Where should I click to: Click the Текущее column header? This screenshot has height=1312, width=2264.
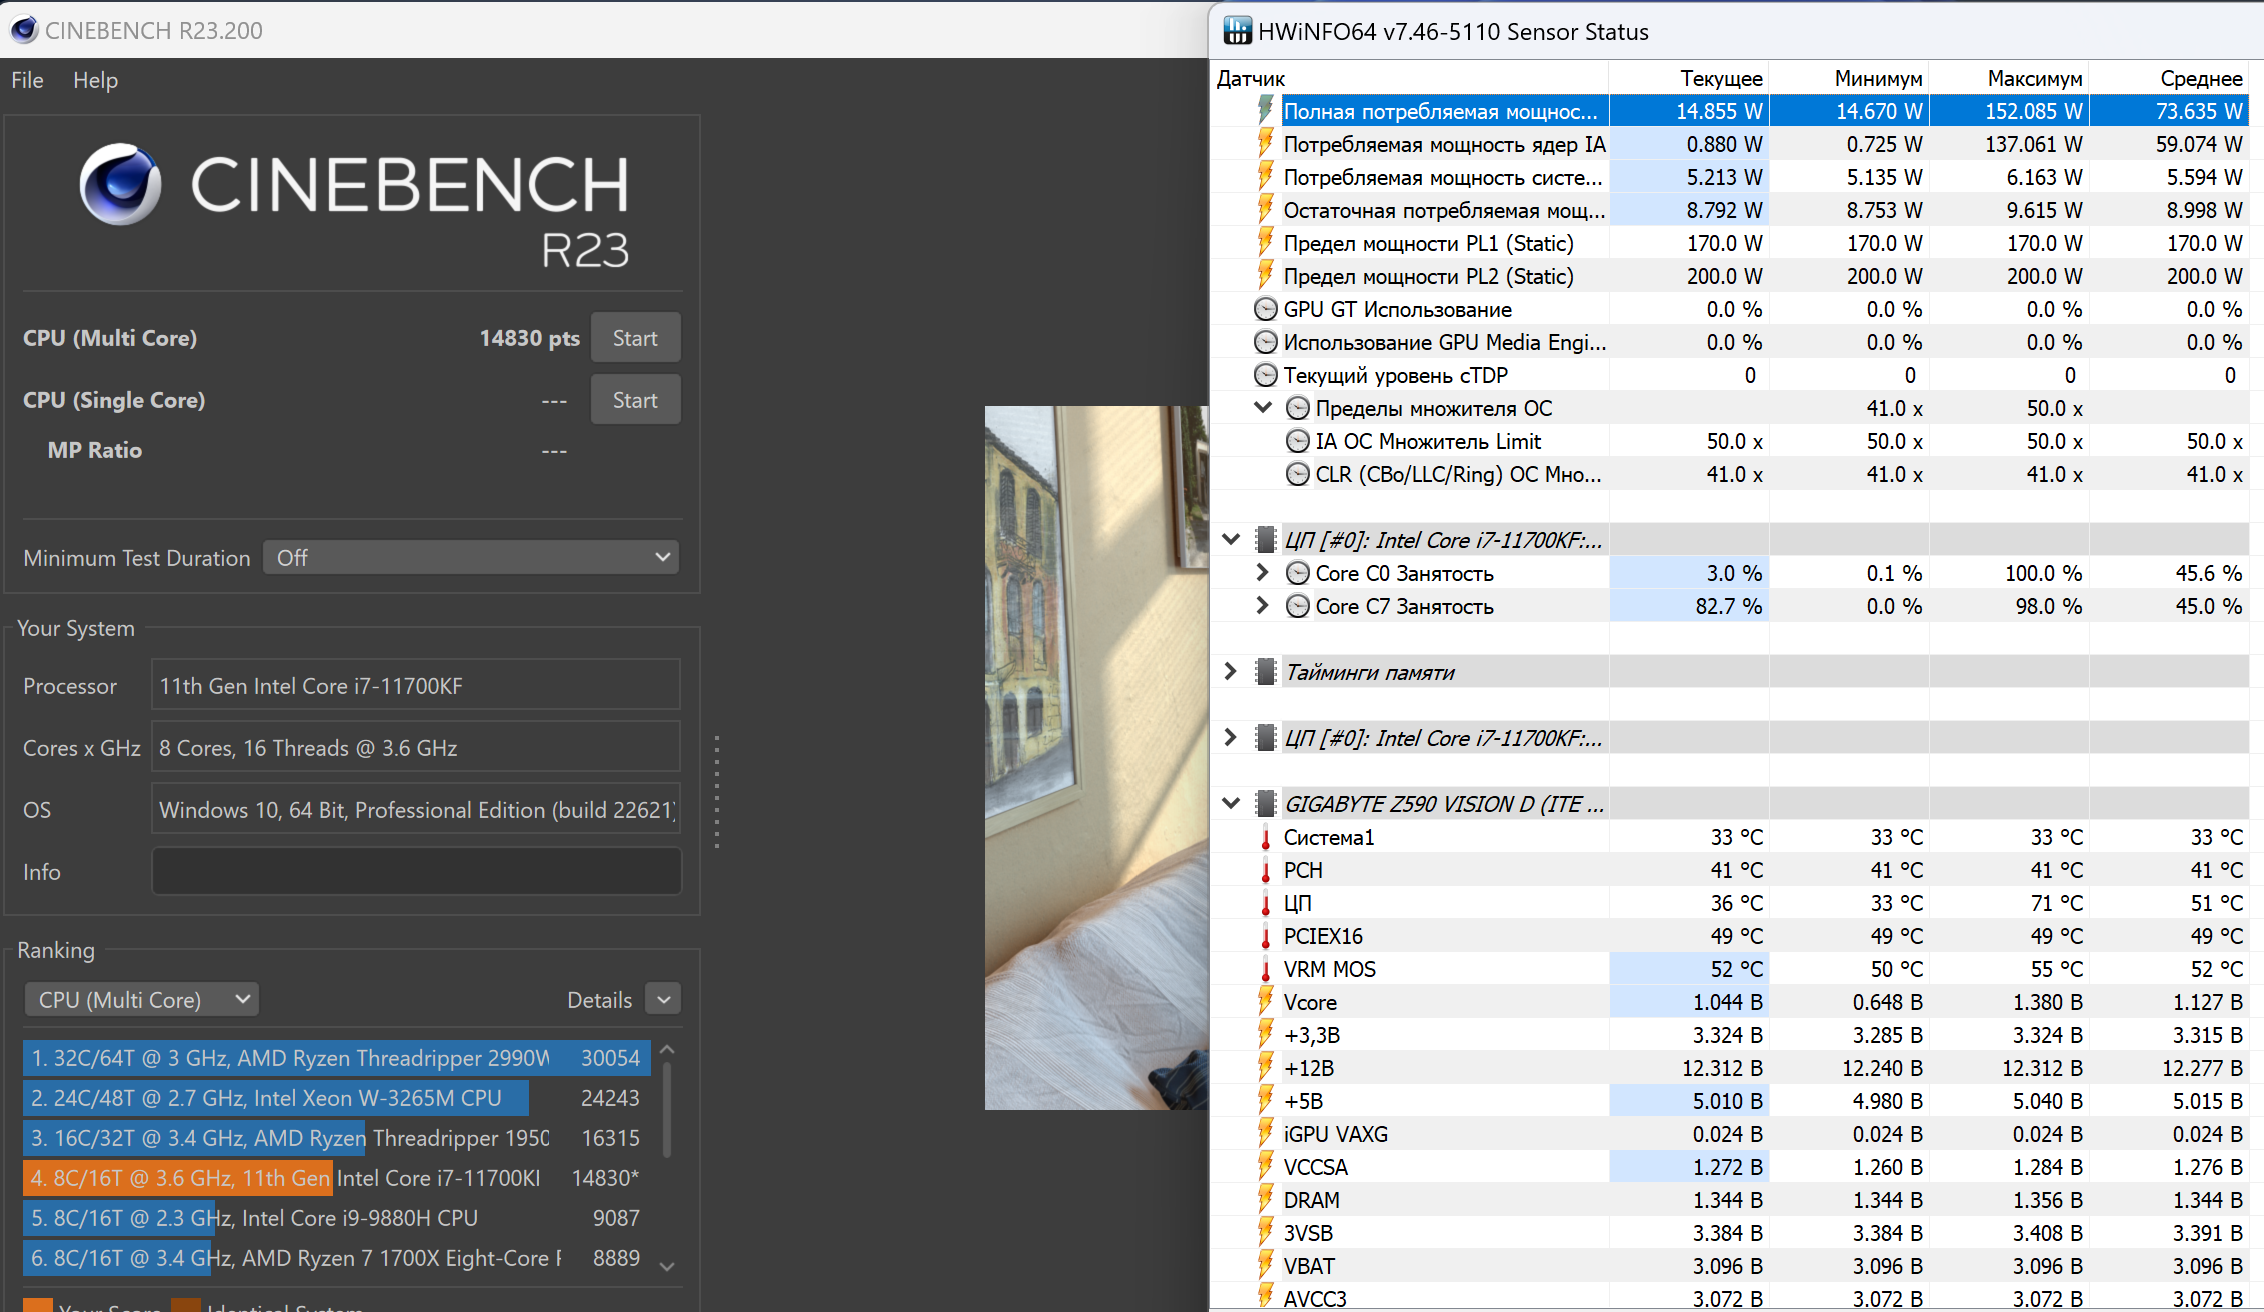point(1689,78)
